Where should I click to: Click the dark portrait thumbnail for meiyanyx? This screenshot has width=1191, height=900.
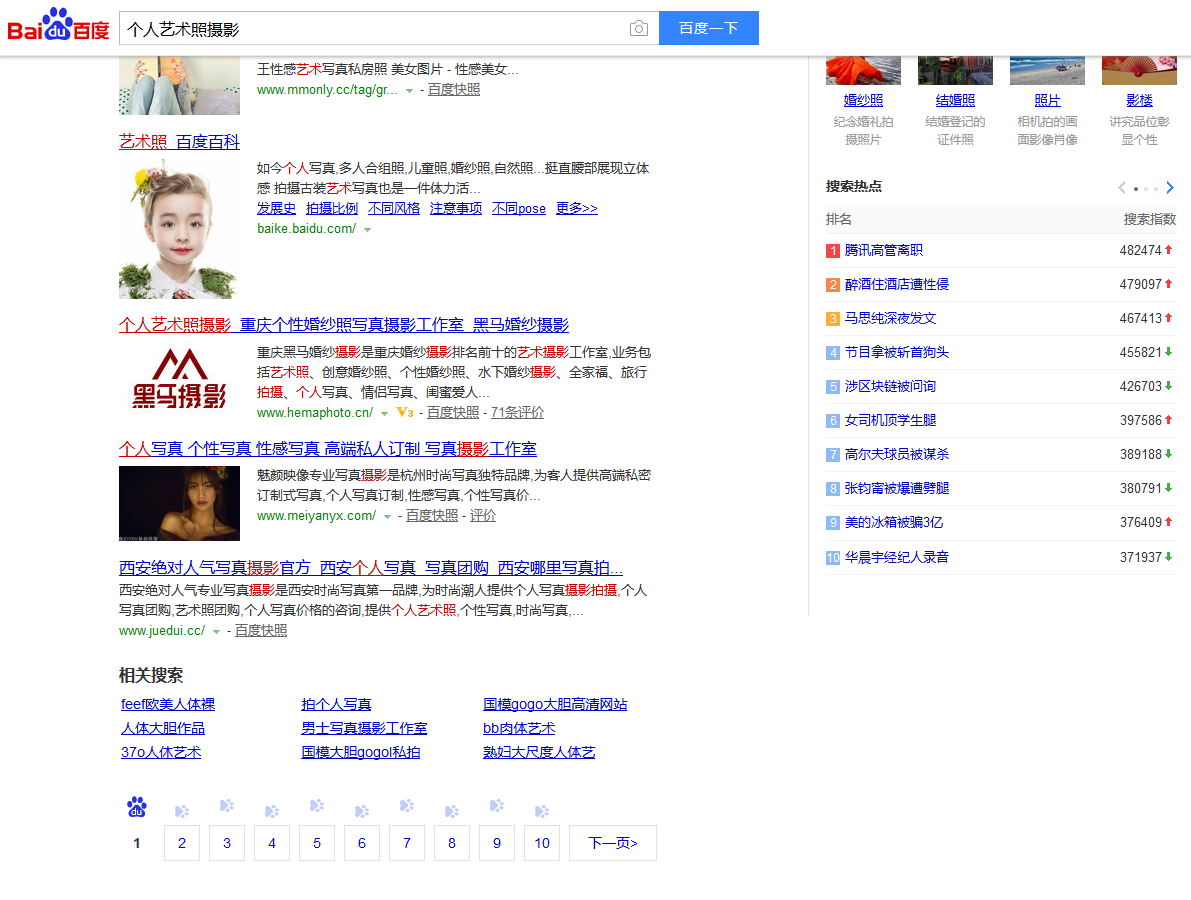(179, 504)
